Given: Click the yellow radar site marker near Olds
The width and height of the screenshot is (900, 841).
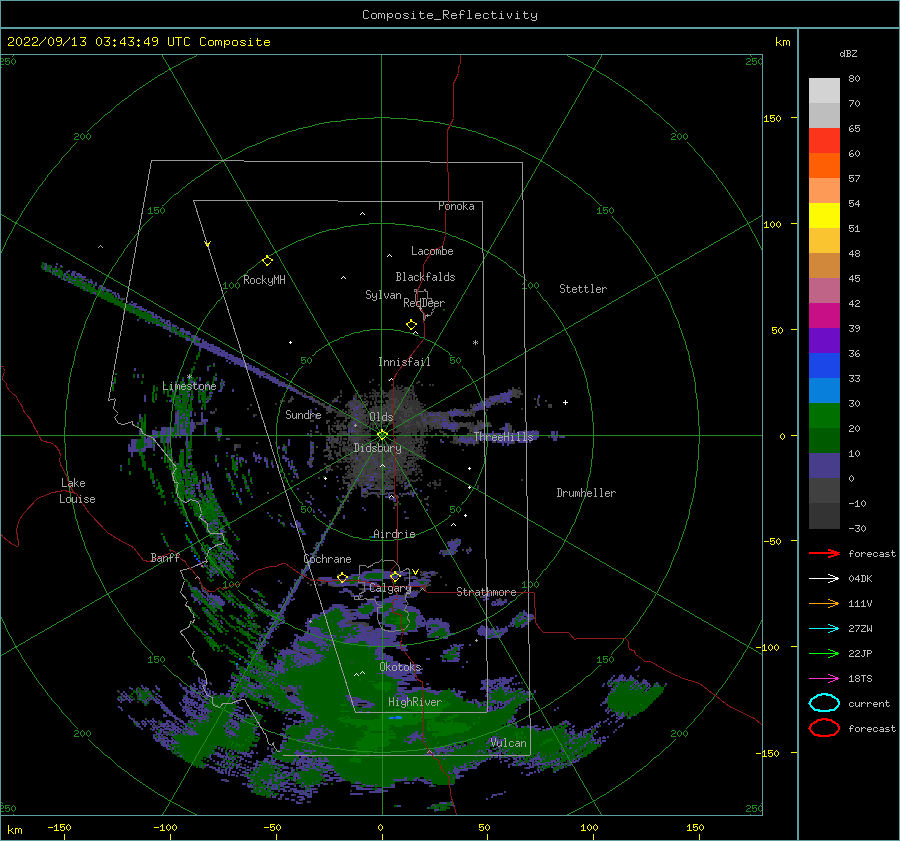Looking at the screenshot, I should [x=382, y=435].
